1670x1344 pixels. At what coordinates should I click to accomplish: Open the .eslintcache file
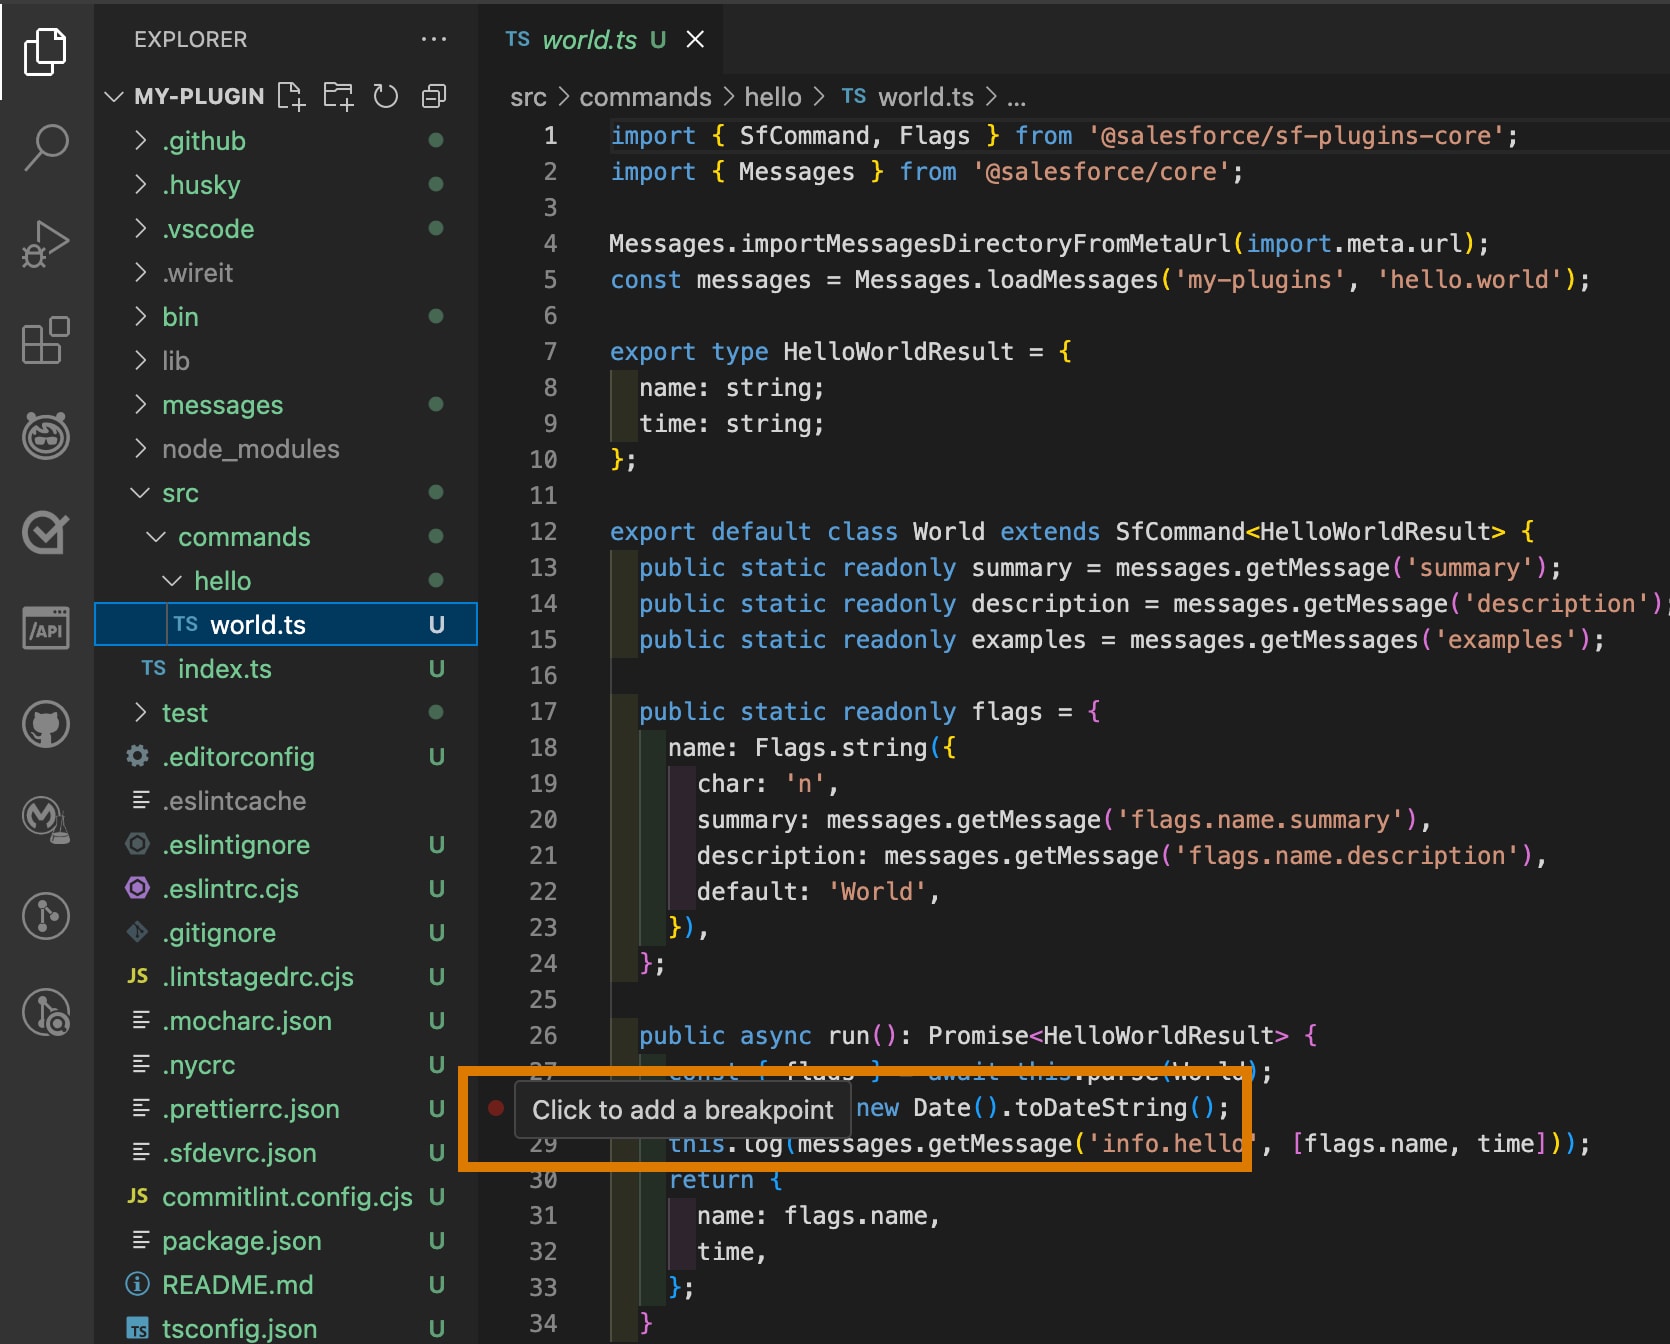coord(286,801)
